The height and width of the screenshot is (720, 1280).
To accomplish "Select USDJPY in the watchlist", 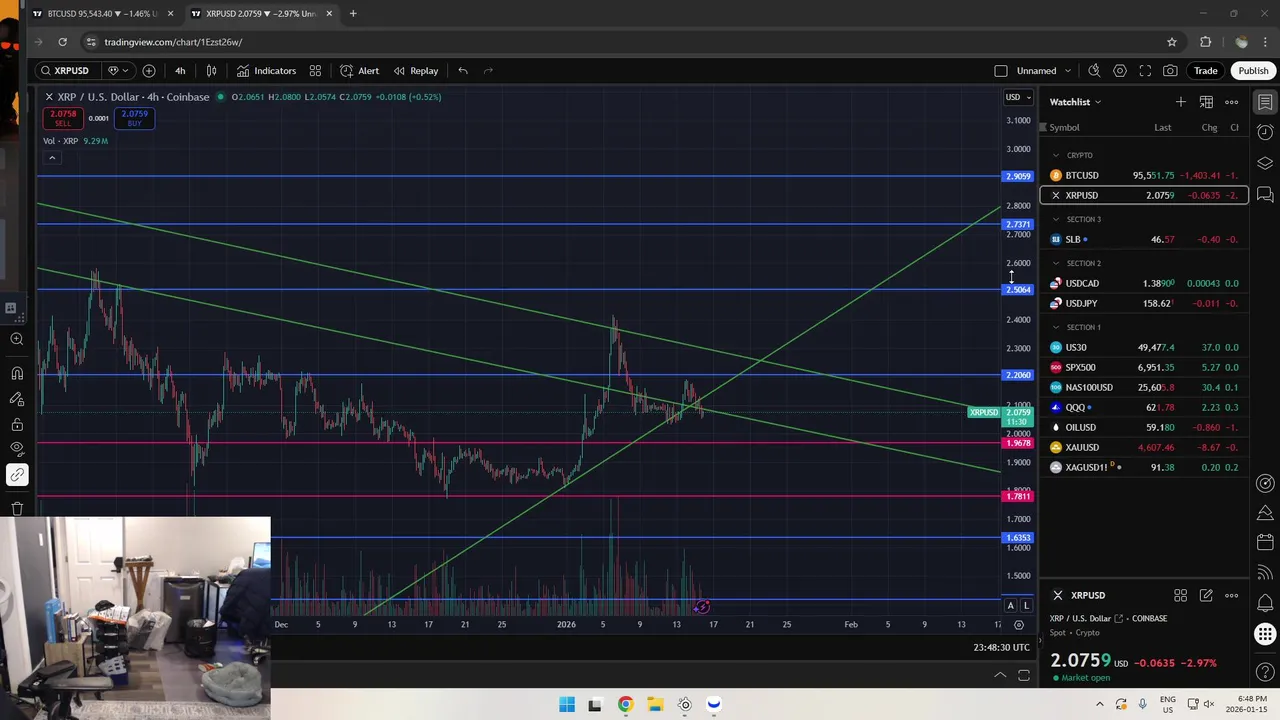I will point(1144,303).
